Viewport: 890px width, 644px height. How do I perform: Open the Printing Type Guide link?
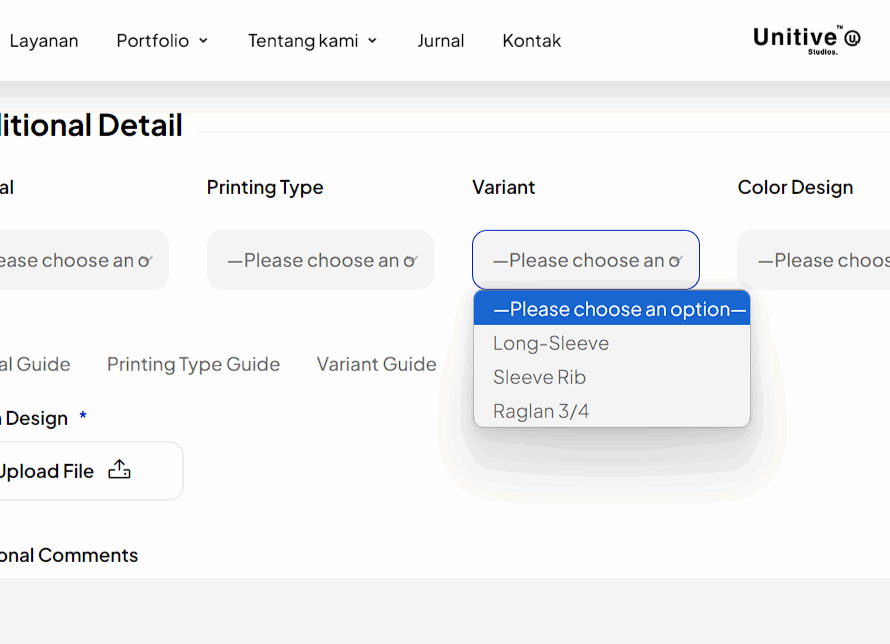click(x=193, y=364)
